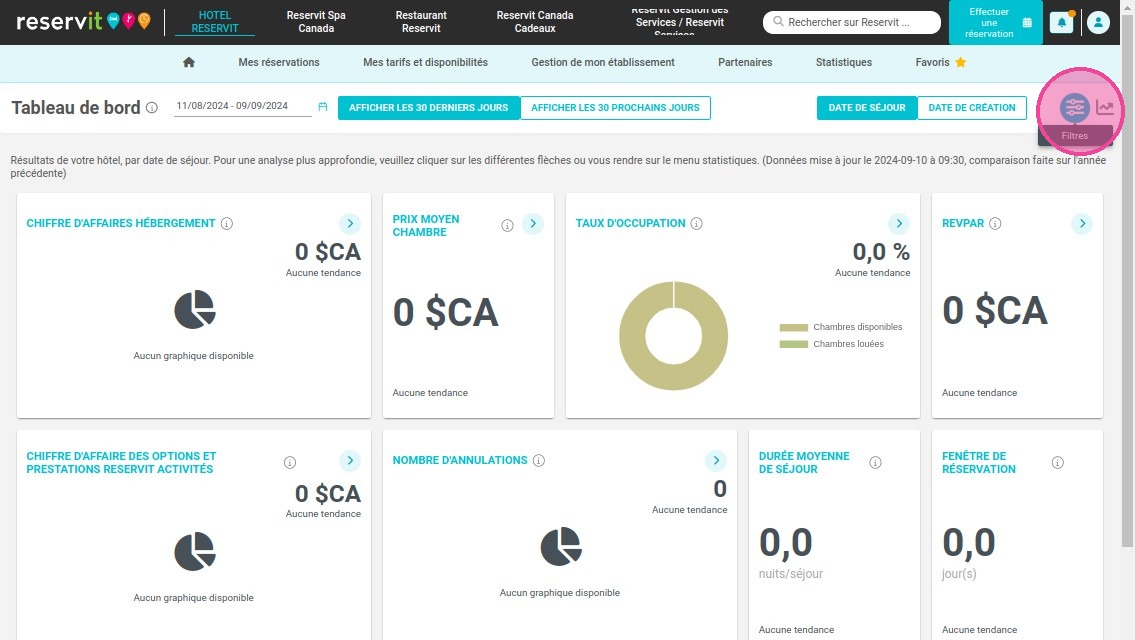The image size is (1135, 640).
Task: Open the user profile avatar
Action: (x=1098, y=22)
